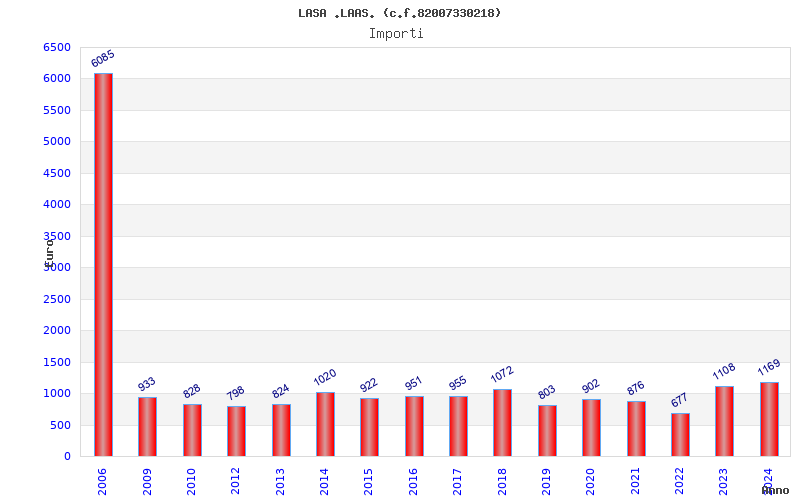Select the bar labeled 803
This screenshot has width=800, height=500.
click(x=547, y=431)
